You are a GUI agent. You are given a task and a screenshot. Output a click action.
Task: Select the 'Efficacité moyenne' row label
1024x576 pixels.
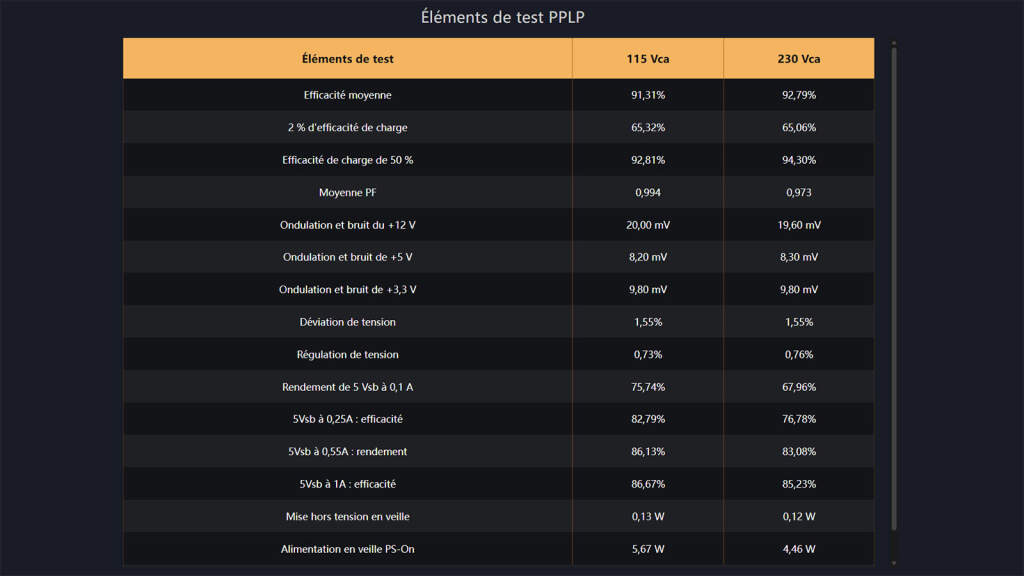(347, 95)
